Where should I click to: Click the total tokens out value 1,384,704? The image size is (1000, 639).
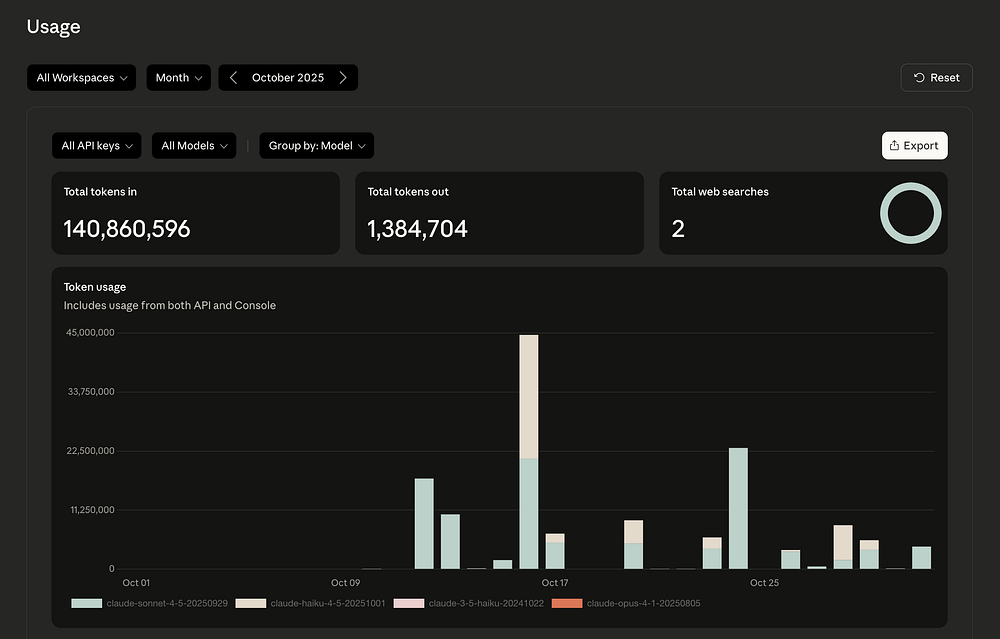click(418, 229)
